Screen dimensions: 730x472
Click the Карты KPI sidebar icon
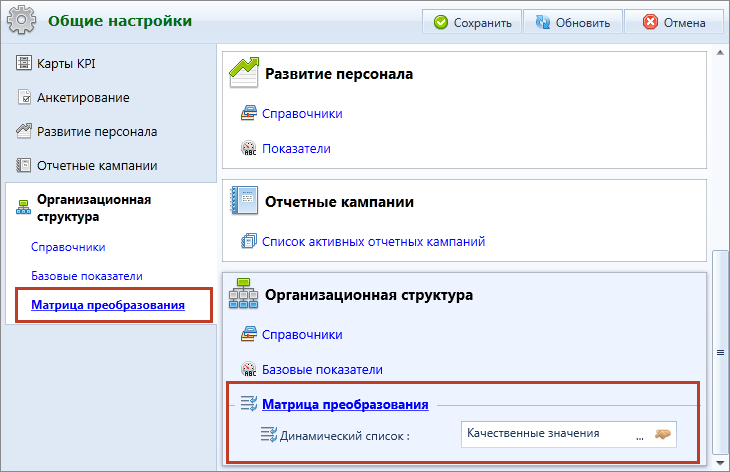[24, 62]
